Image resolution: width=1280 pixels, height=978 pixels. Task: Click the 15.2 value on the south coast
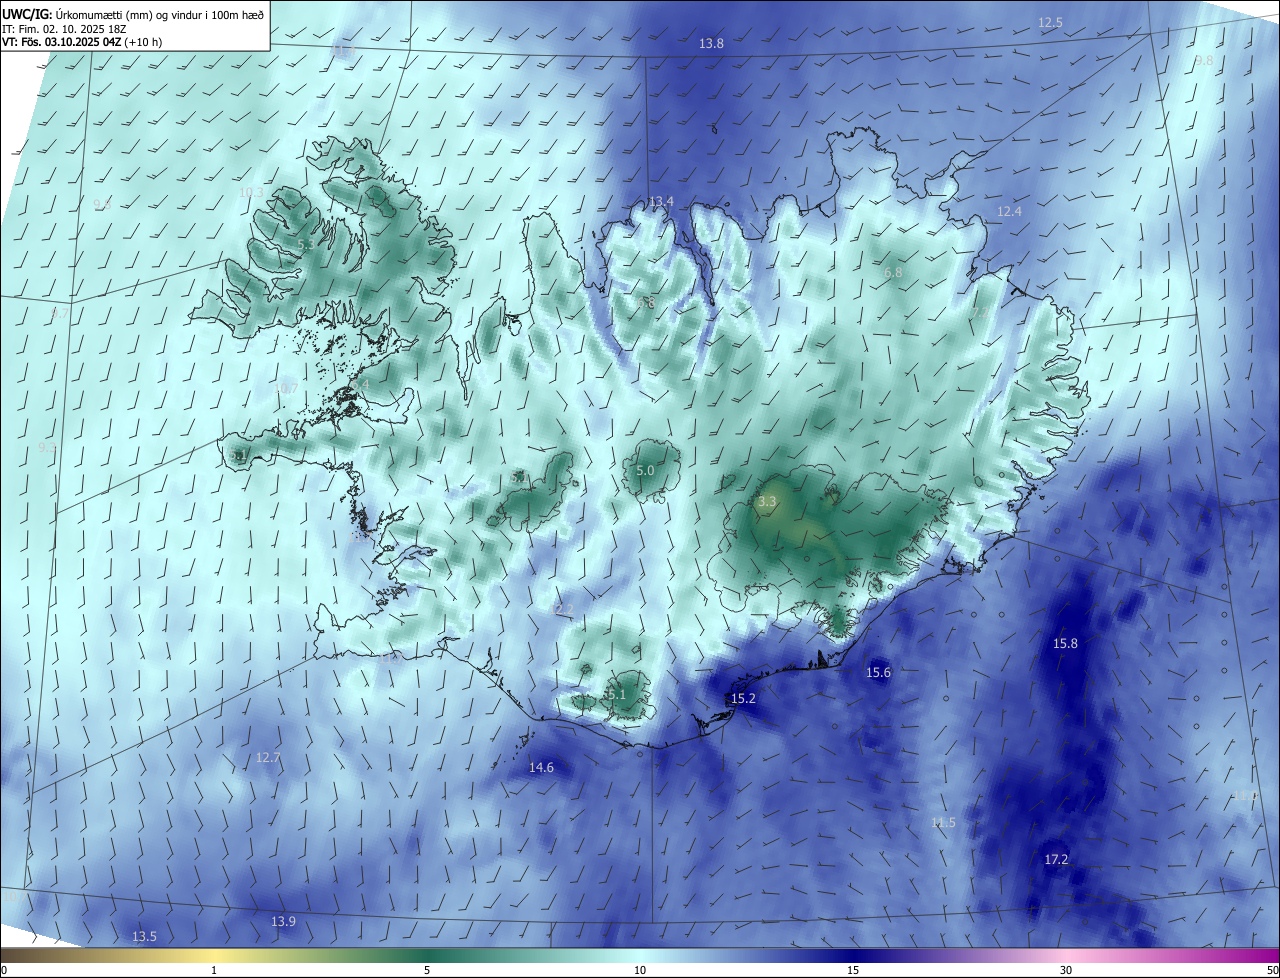point(743,699)
